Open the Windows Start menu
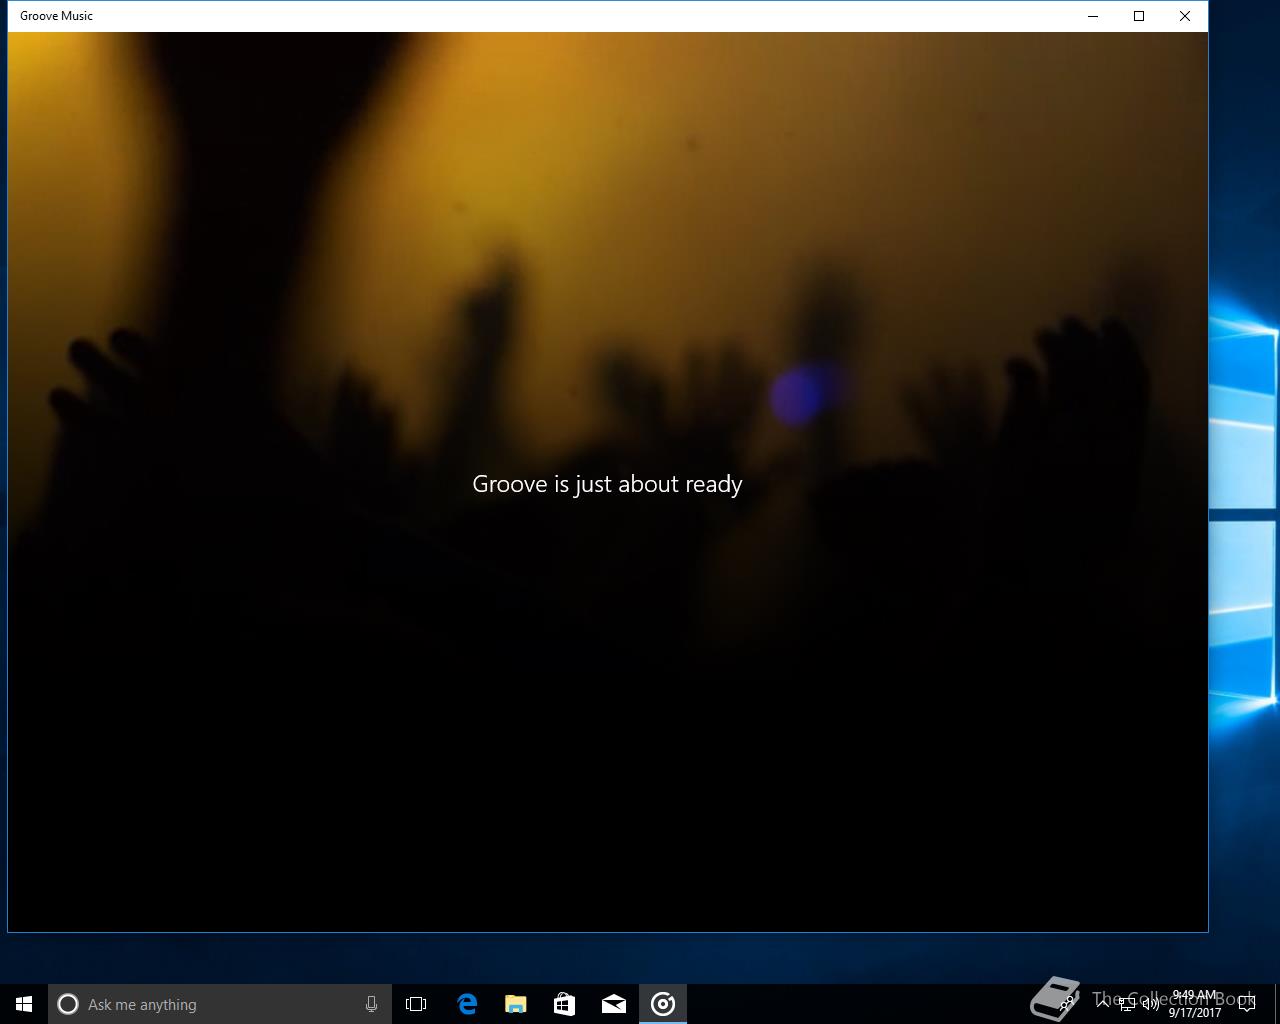Viewport: 1280px width, 1024px height. (x=24, y=1004)
